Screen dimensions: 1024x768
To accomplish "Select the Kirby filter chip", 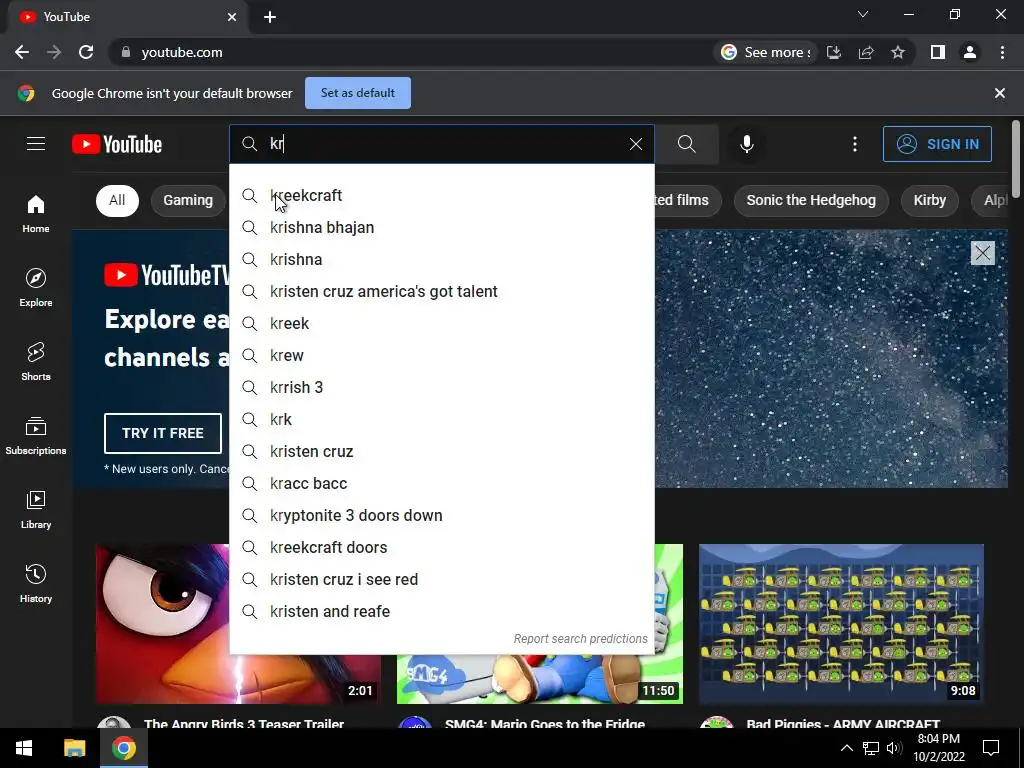I will [929, 200].
